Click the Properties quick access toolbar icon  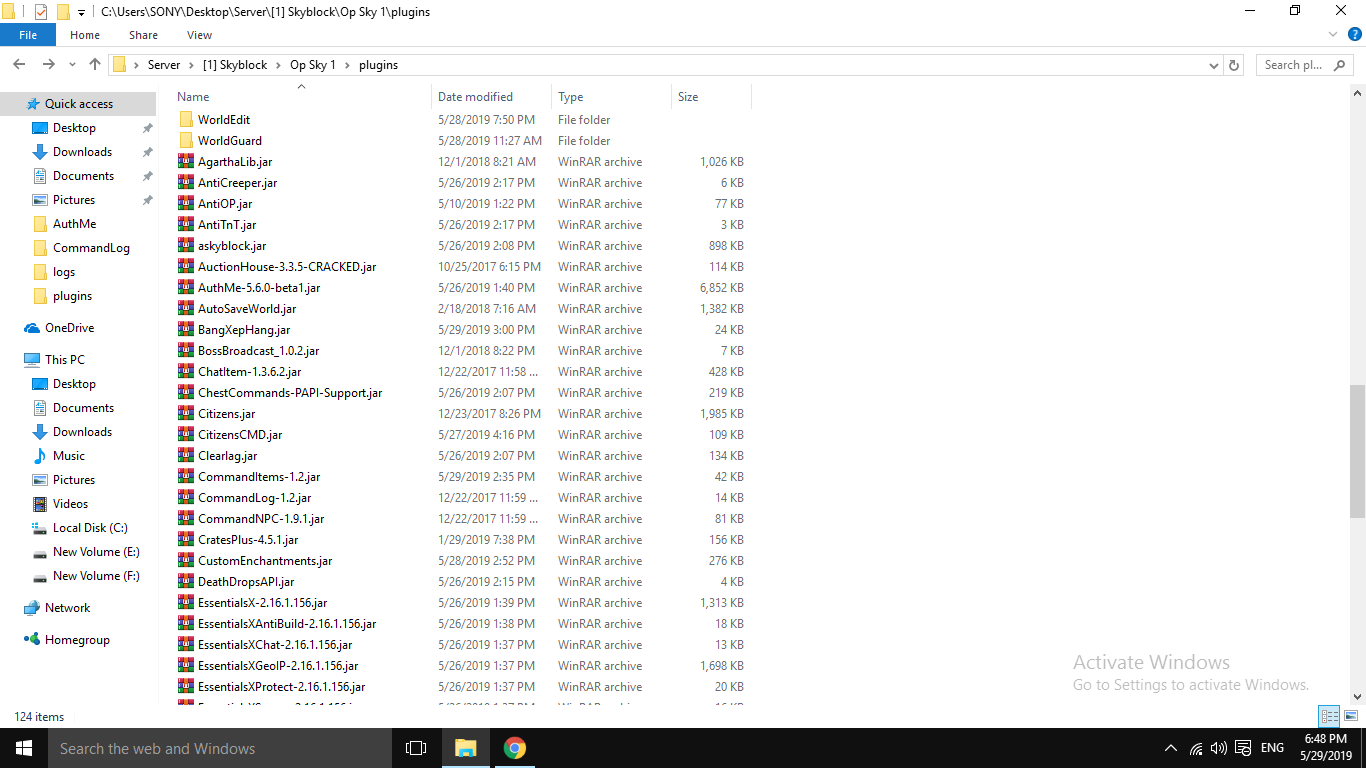point(41,11)
